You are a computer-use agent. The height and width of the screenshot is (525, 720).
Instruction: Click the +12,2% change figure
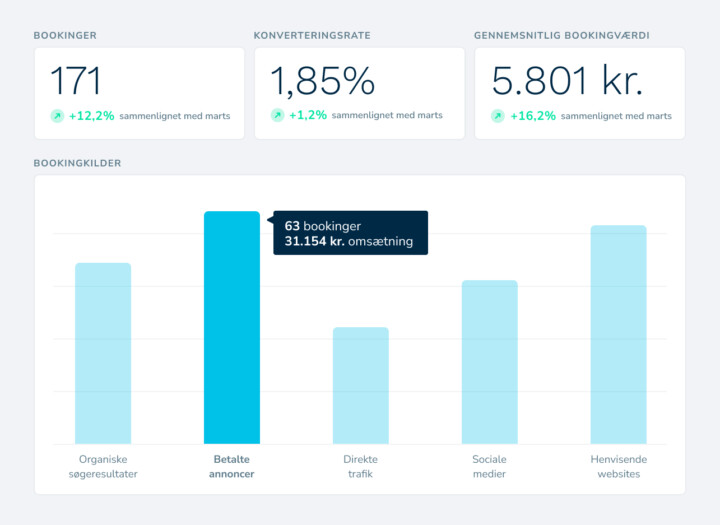[x=91, y=116]
